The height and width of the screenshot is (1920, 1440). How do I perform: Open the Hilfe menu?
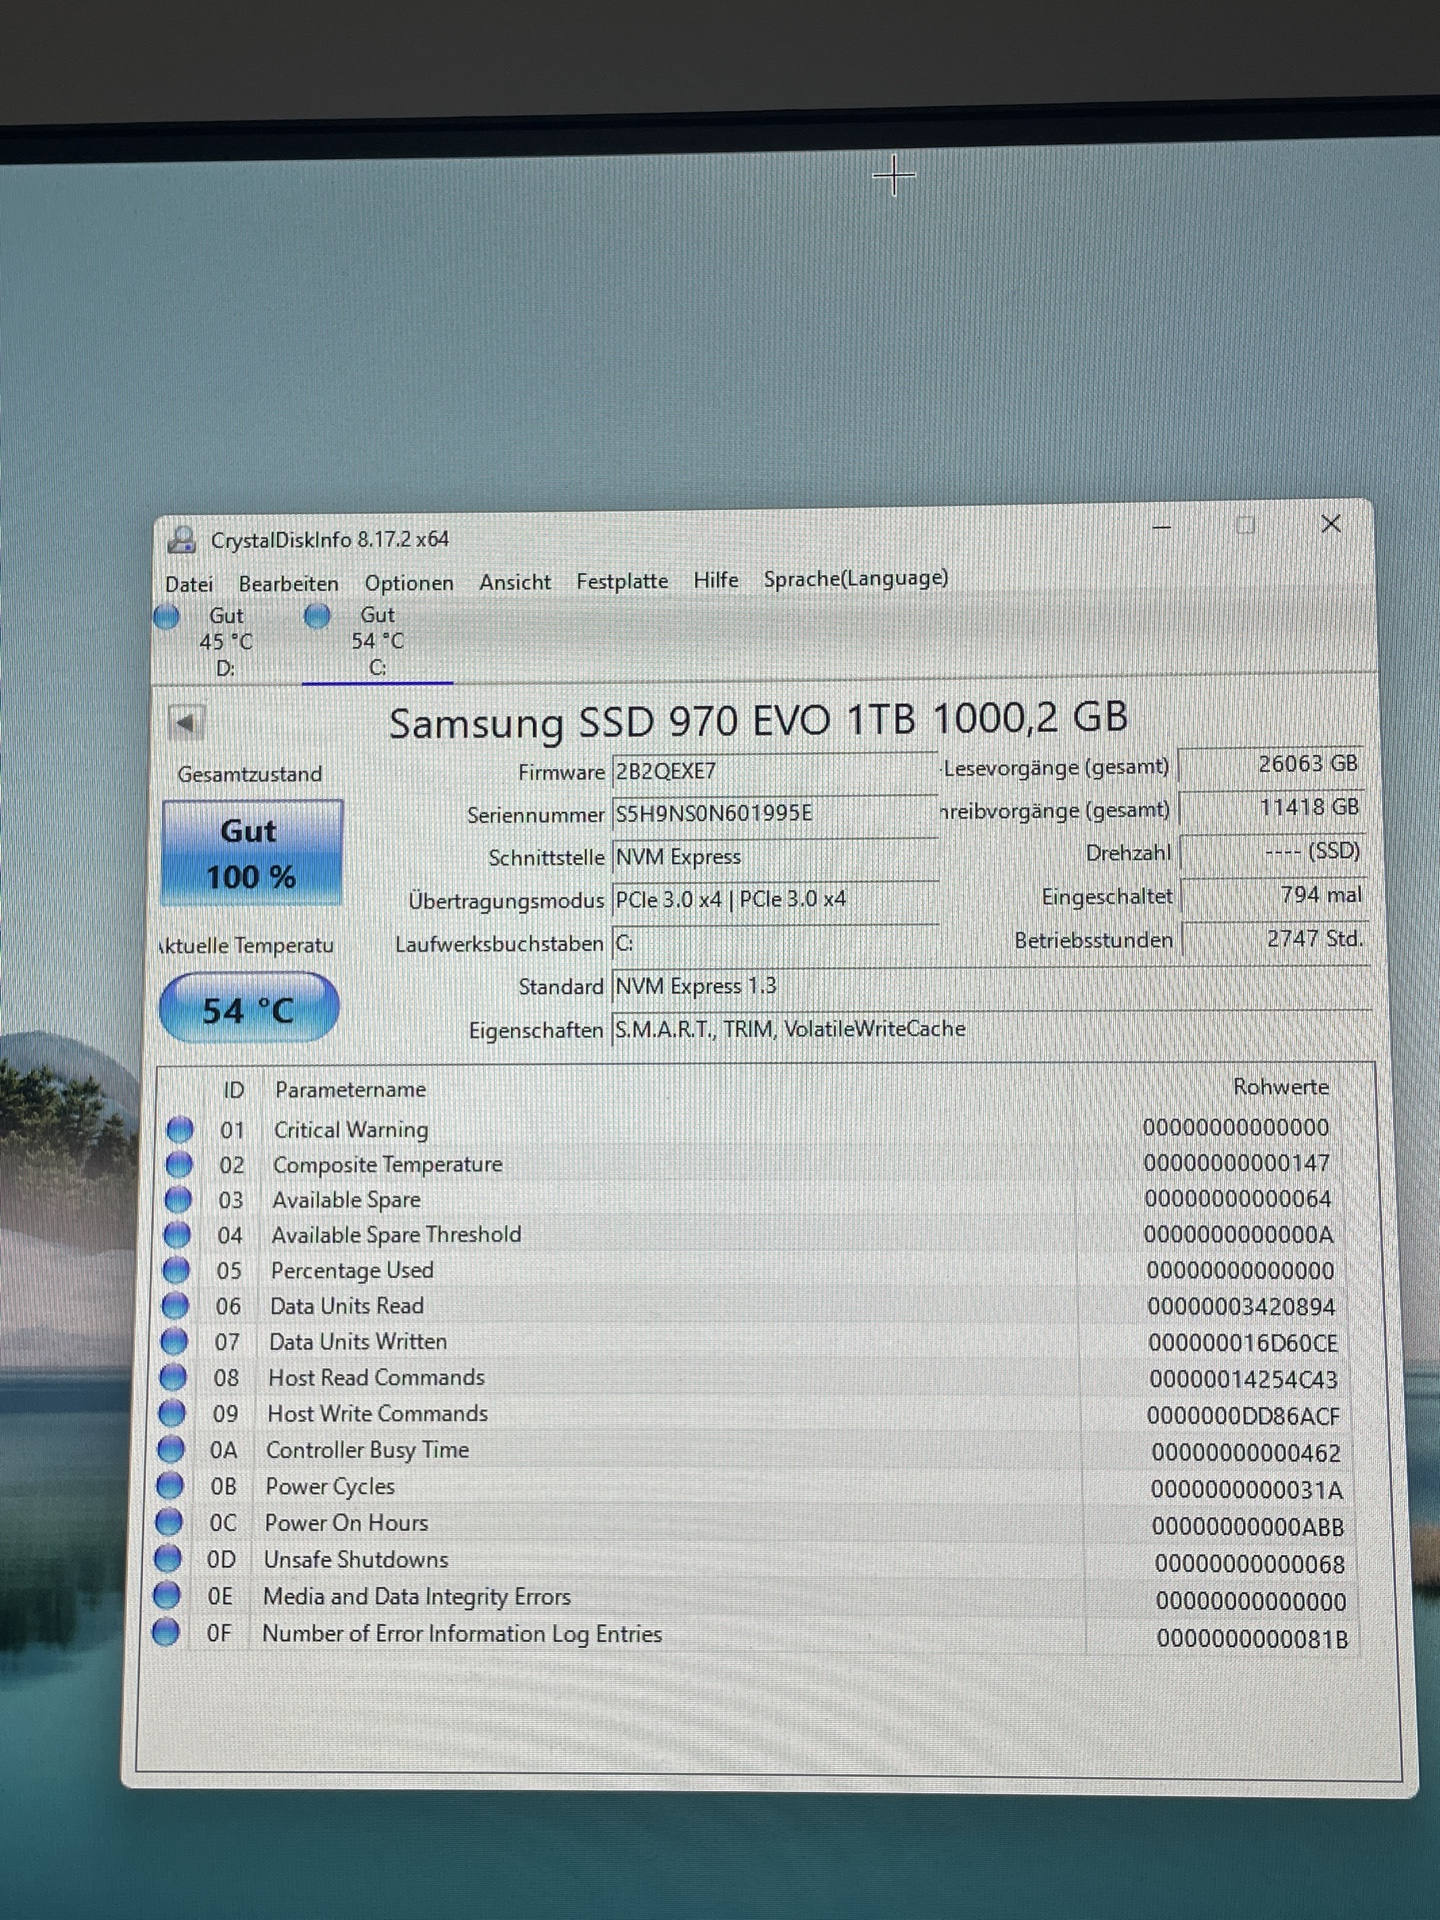pyautogui.click(x=716, y=580)
